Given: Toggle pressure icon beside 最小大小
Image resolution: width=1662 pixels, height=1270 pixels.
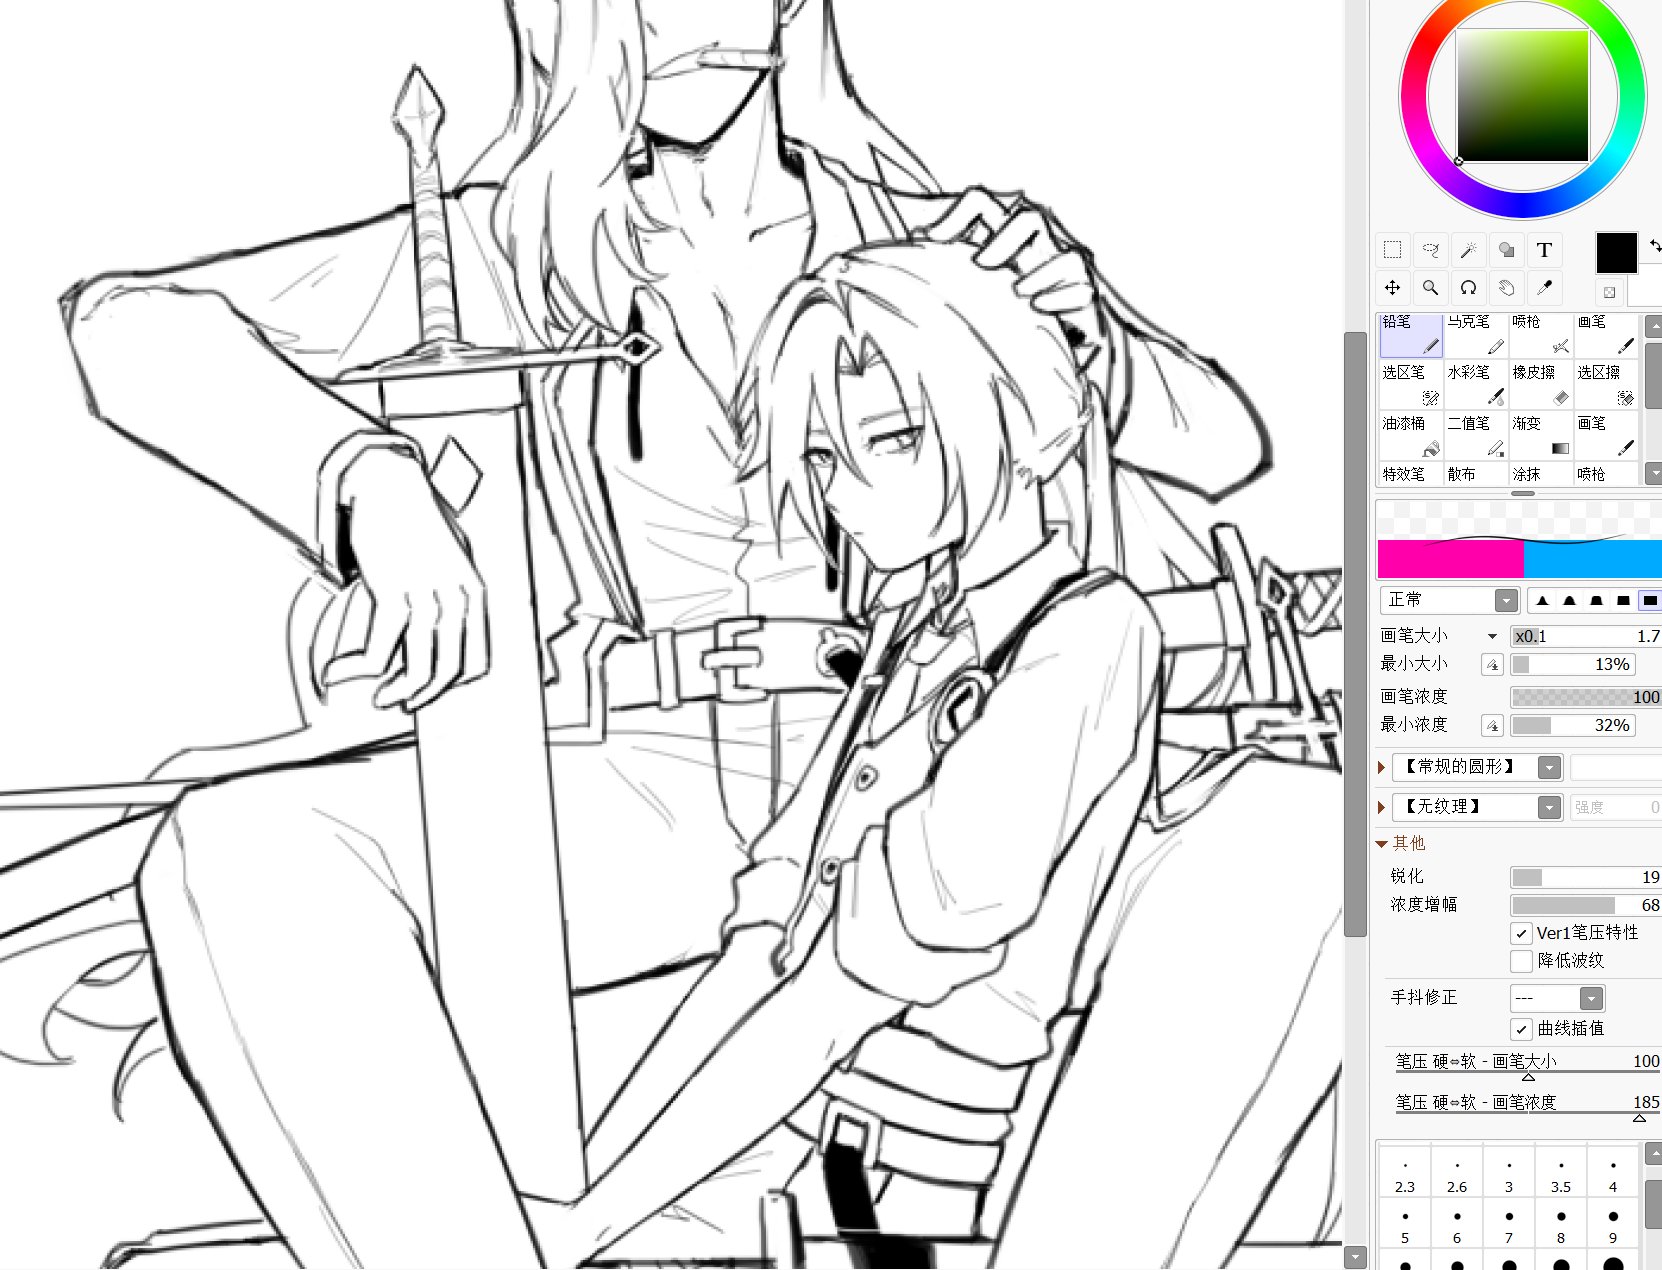Looking at the screenshot, I should pos(1492,665).
